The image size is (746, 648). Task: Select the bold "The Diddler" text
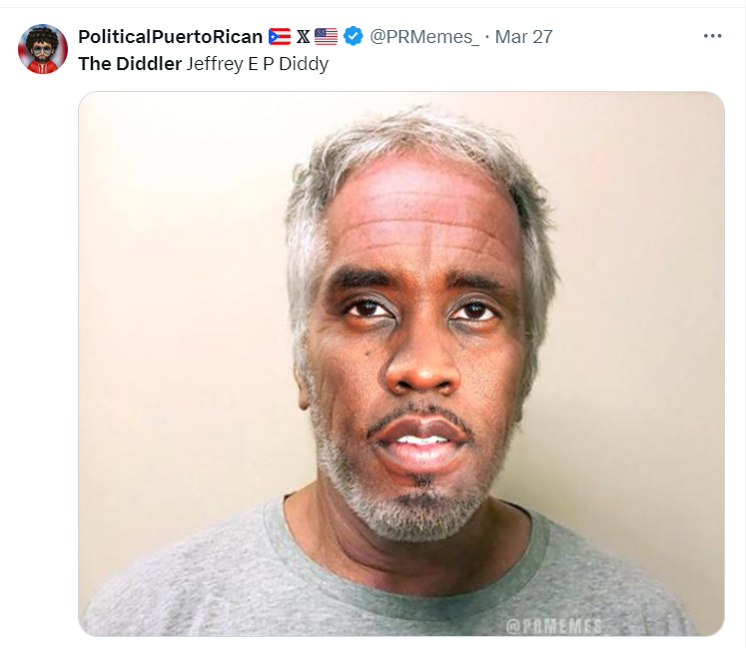130,64
